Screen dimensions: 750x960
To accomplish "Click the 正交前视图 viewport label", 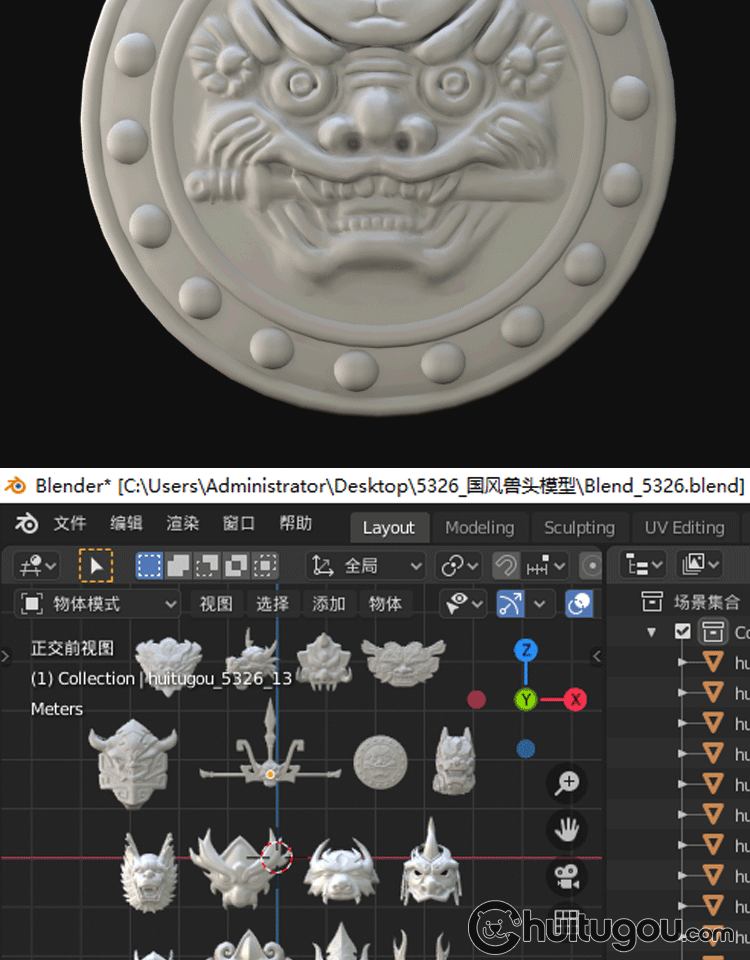I will pos(72,648).
